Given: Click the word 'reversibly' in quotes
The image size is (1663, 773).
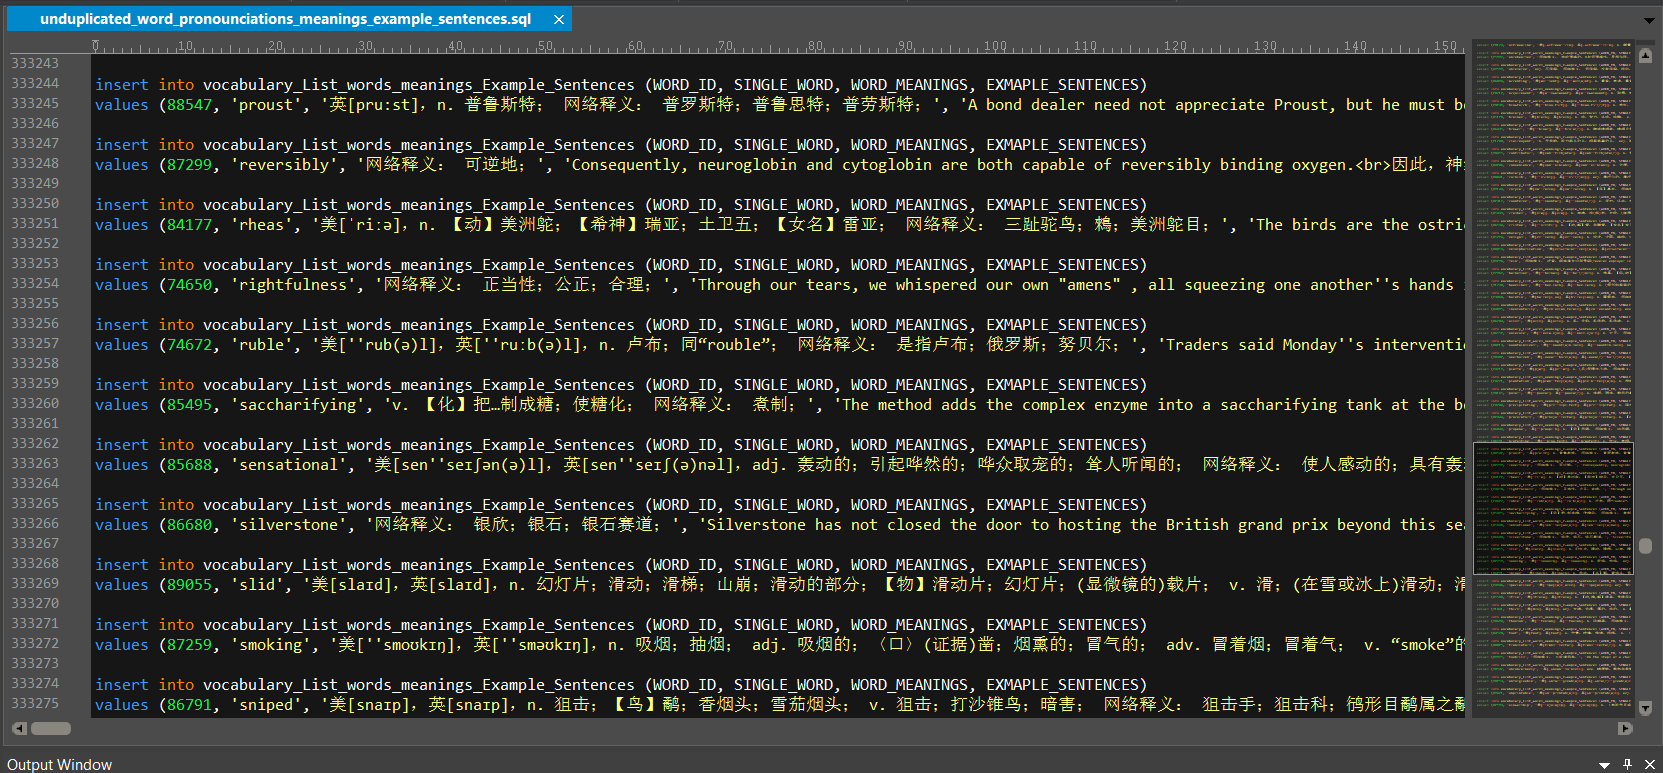Looking at the screenshot, I should pyautogui.click(x=284, y=165).
